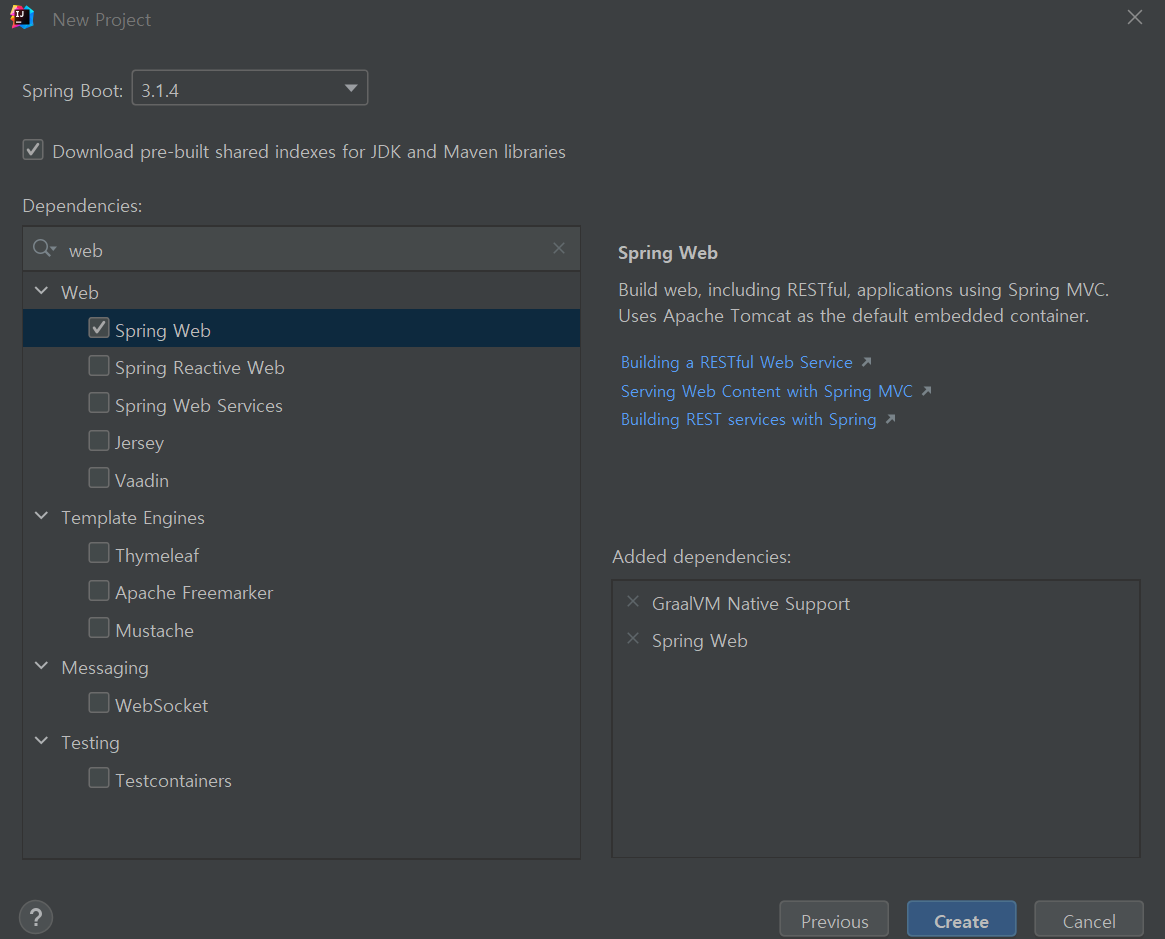Remove GraalVM Native Support from added dependencies
This screenshot has height=939, width=1165.
[633, 602]
